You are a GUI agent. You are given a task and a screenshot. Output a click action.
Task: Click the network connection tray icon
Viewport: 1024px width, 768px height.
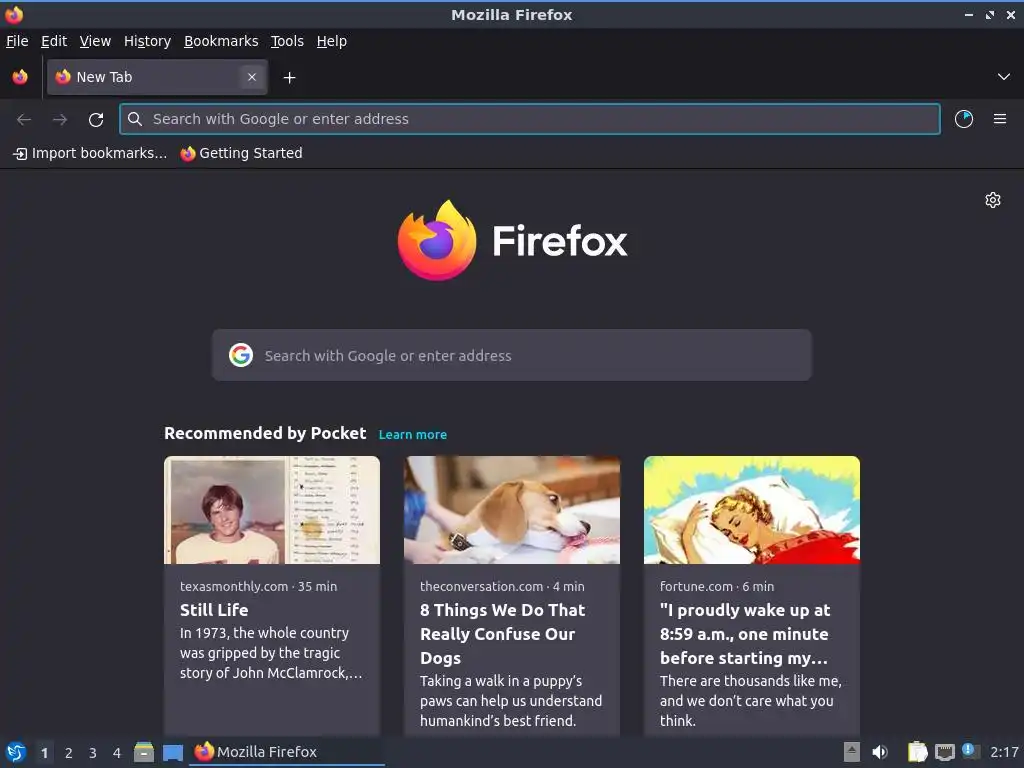tap(944, 752)
